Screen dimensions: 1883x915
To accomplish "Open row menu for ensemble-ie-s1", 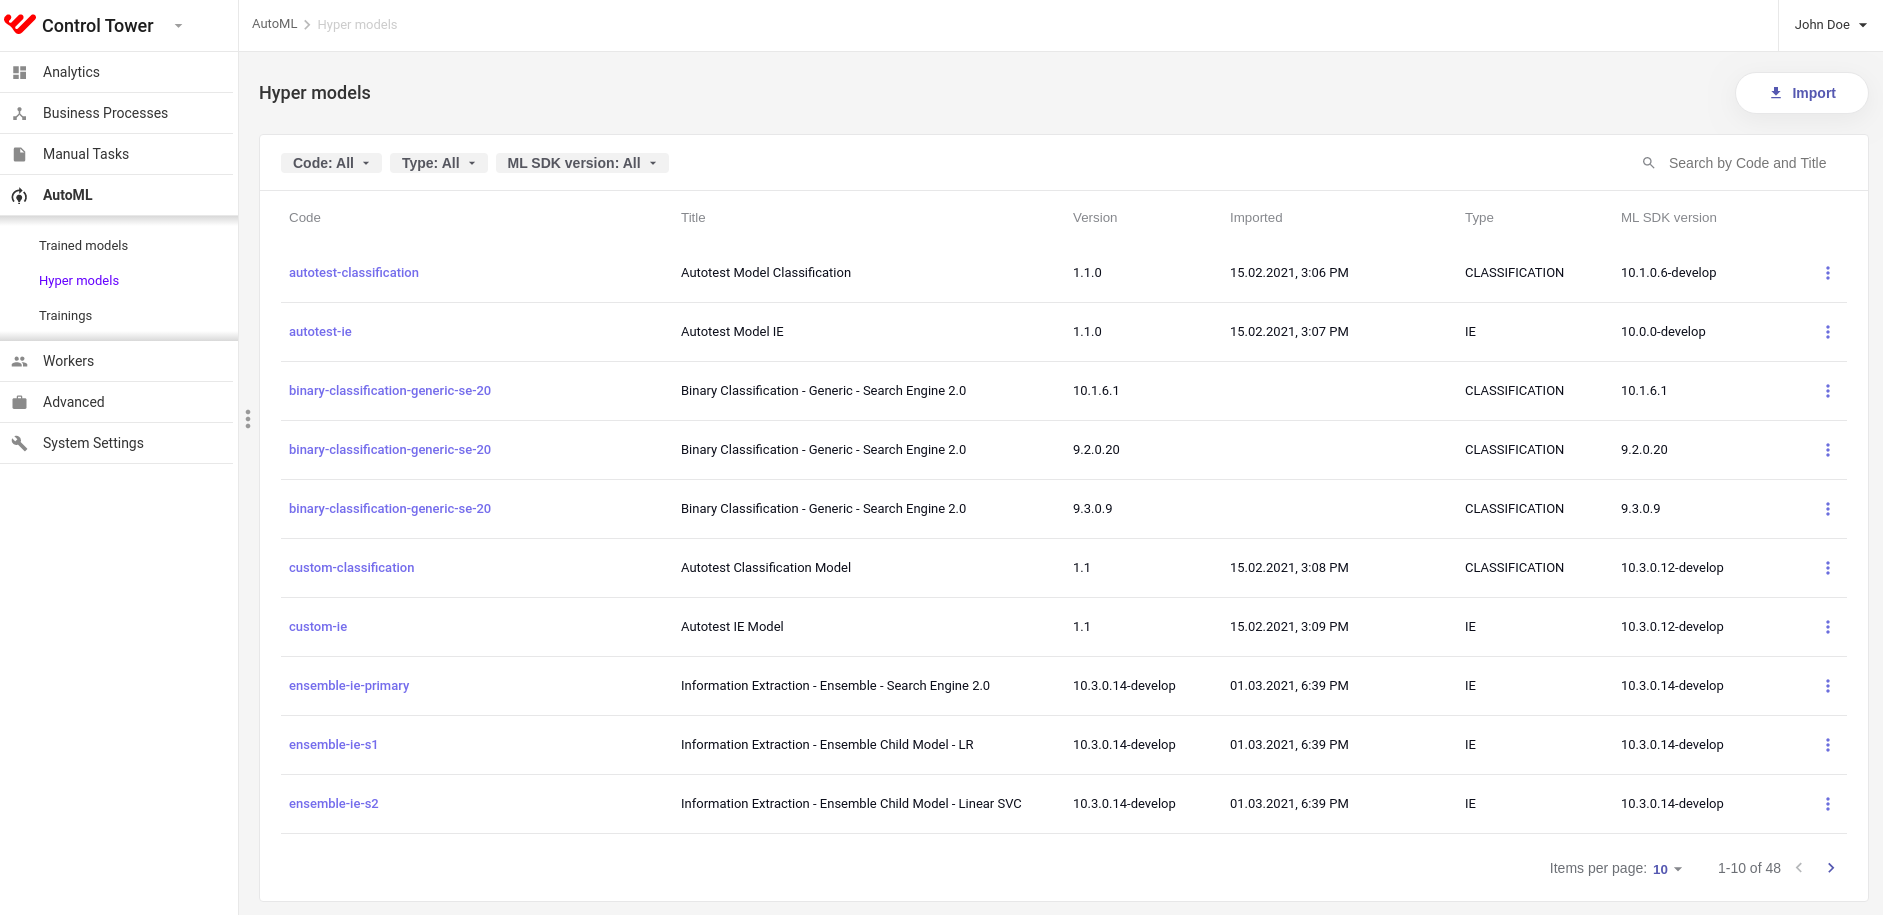I will (x=1828, y=745).
